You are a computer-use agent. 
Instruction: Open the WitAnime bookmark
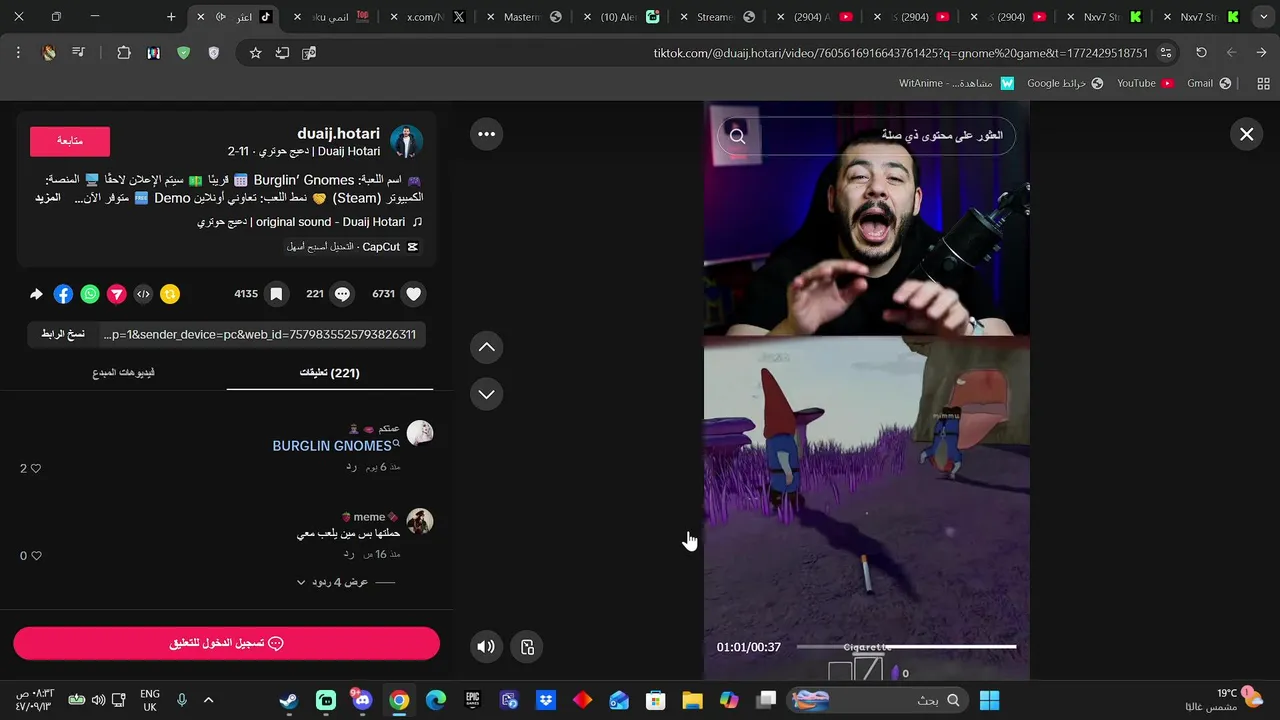(957, 83)
